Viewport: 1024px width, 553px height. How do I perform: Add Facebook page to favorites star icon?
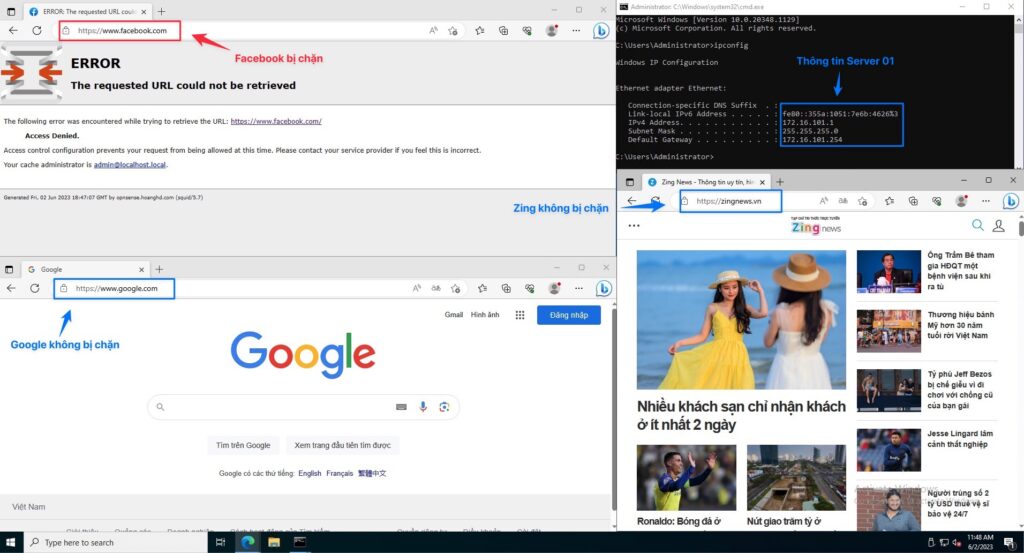click(453, 31)
